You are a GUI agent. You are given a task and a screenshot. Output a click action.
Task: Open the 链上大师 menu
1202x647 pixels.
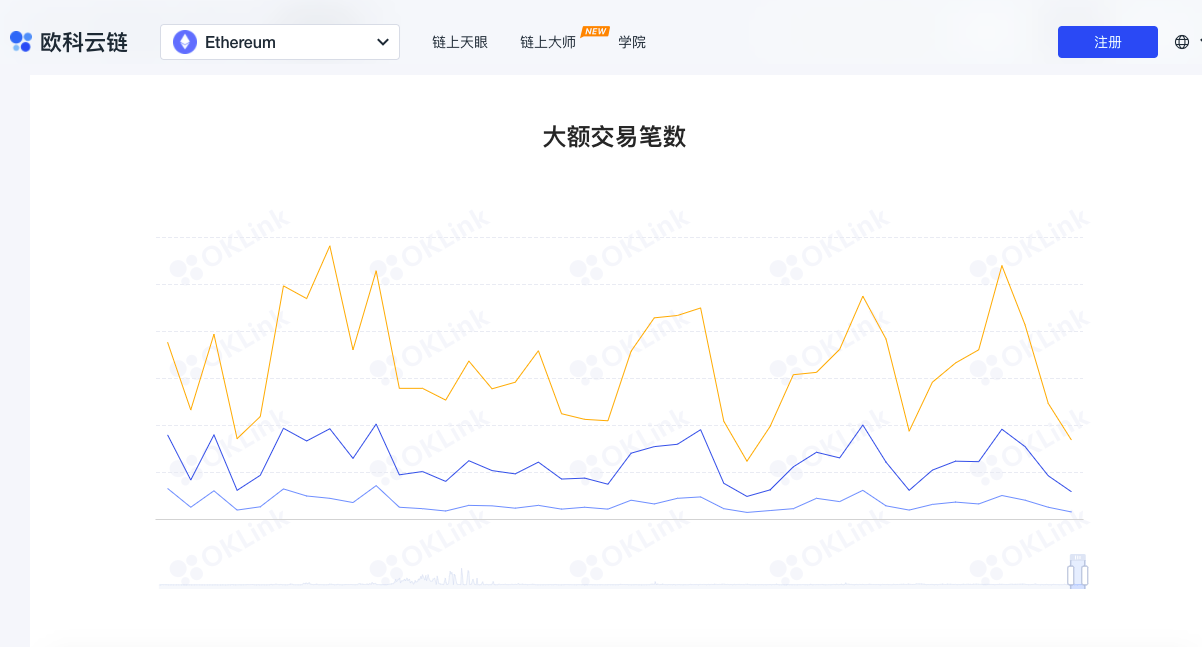(x=548, y=43)
